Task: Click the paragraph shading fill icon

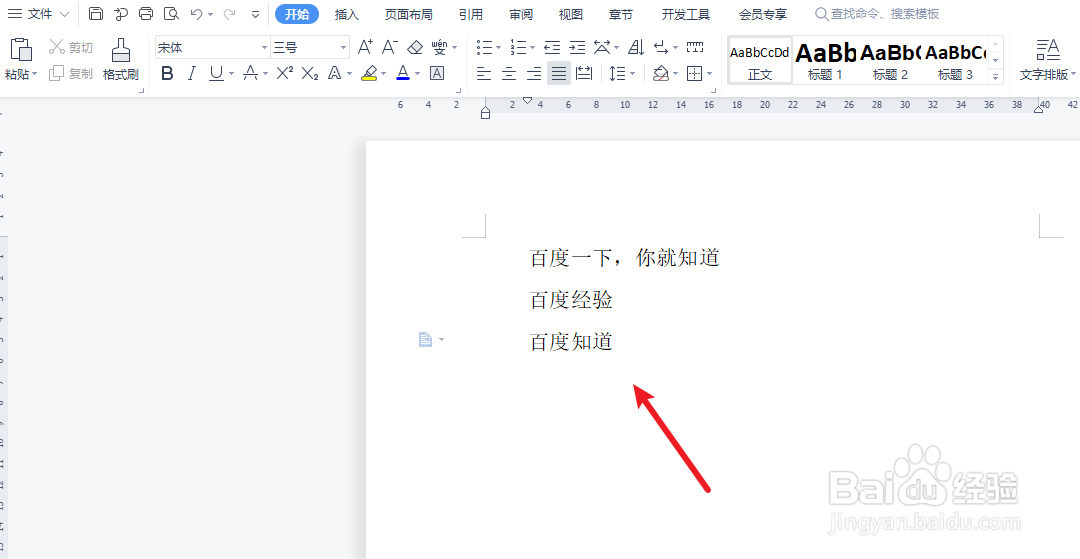Action: pos(661,73)
